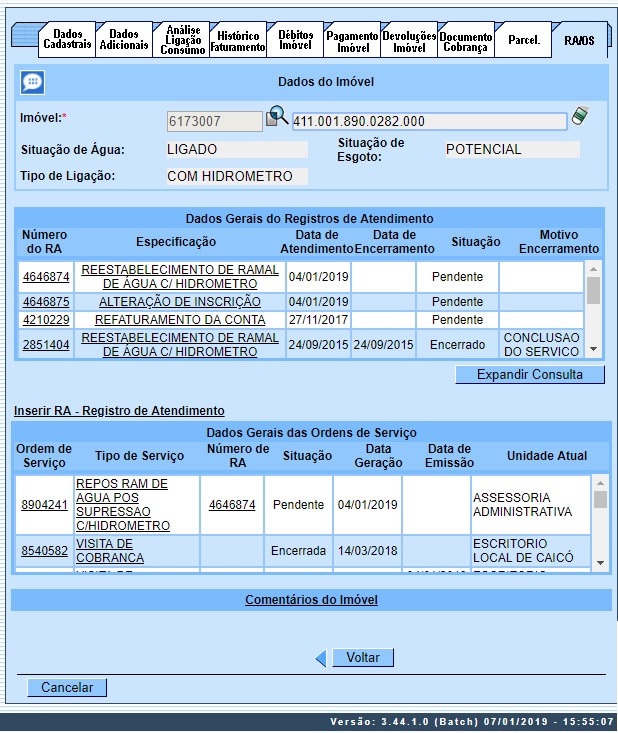Click the magnifier search icon beside Imóvel
The width and height of the screenshot is (618, 733).
(x=277, y=119)
